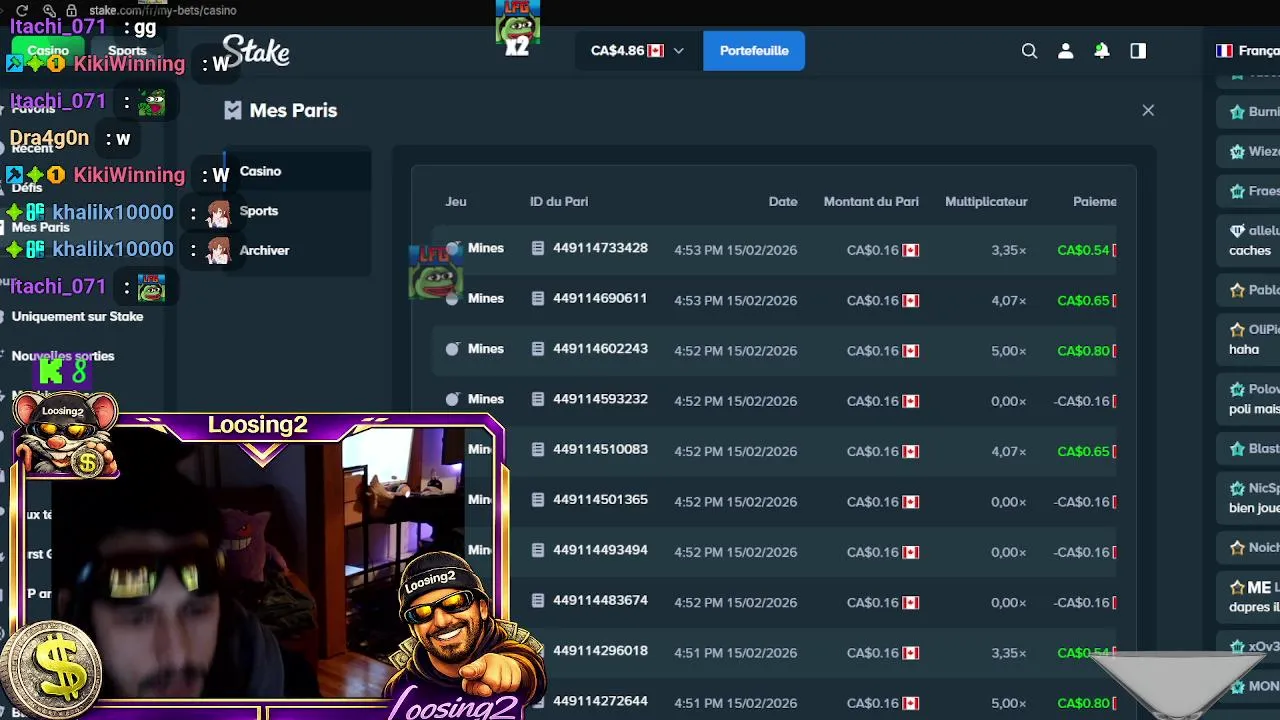
Task: Click the Date column header
Action: 783,201
